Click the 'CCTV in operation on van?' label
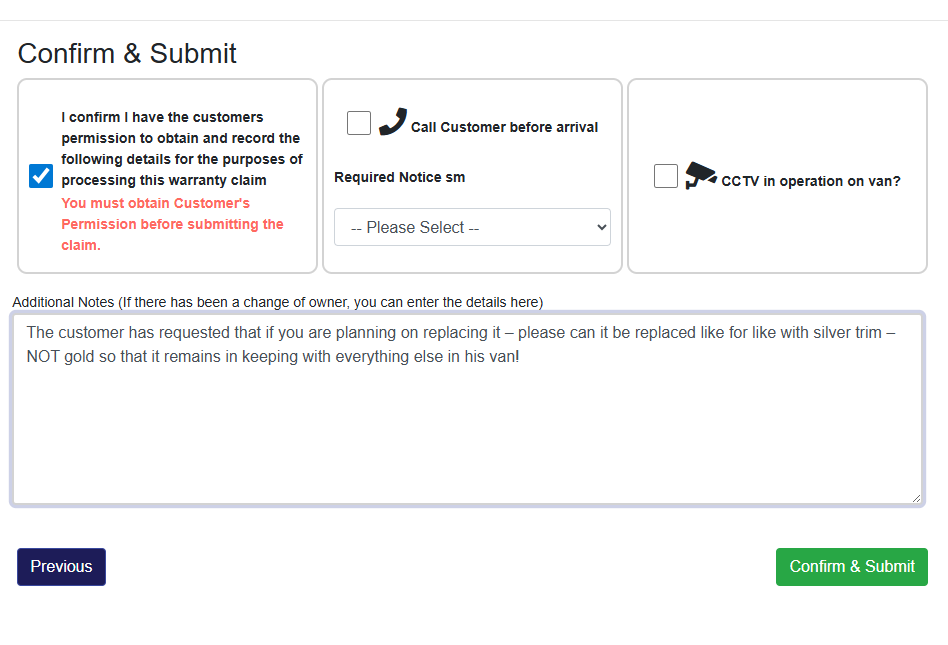948x645 pixels. tap(811, 182)
